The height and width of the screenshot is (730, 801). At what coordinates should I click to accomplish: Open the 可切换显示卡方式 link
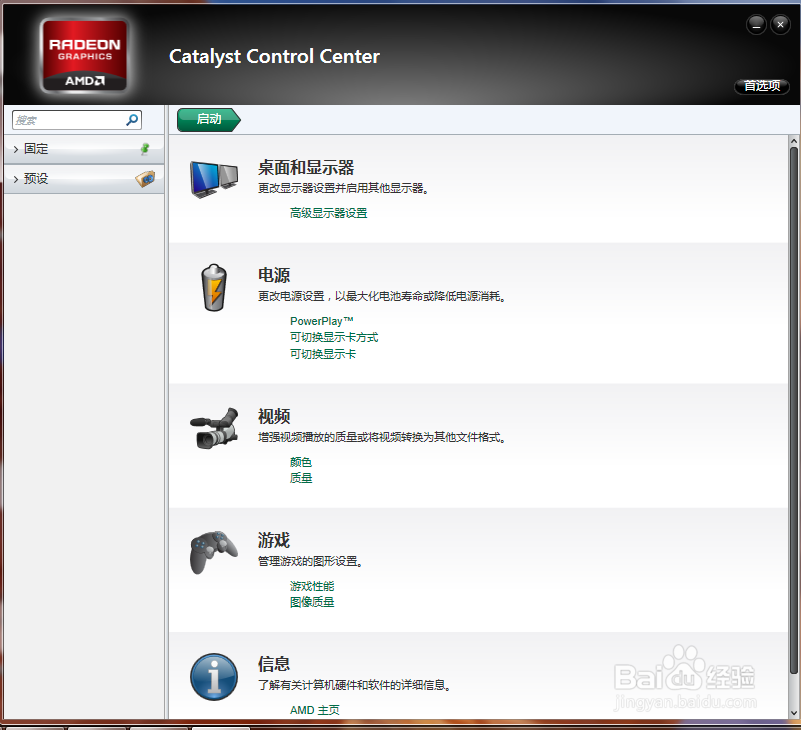334,337
